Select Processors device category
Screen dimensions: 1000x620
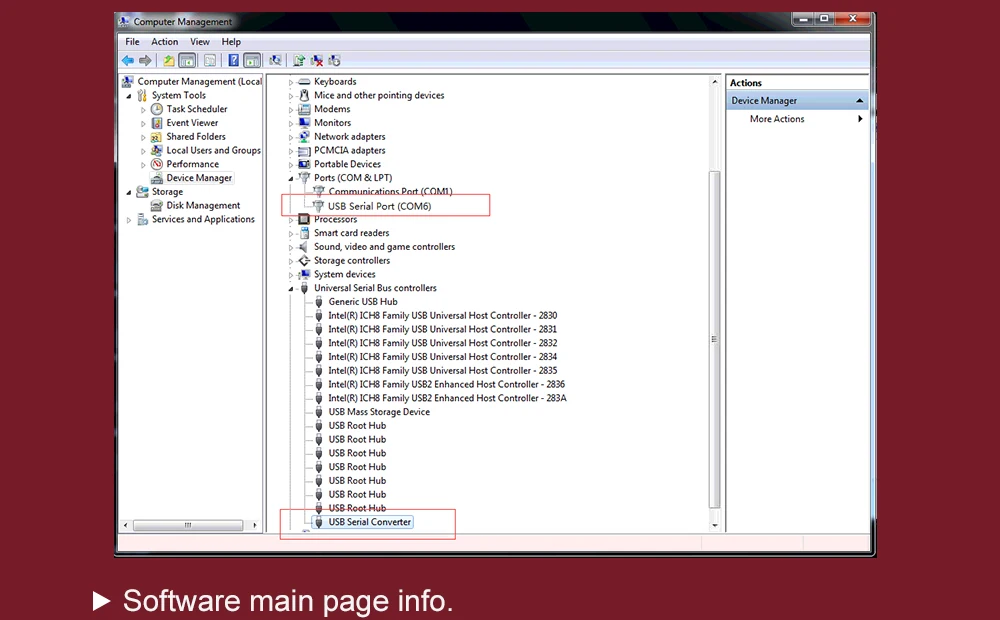(335, 219)
